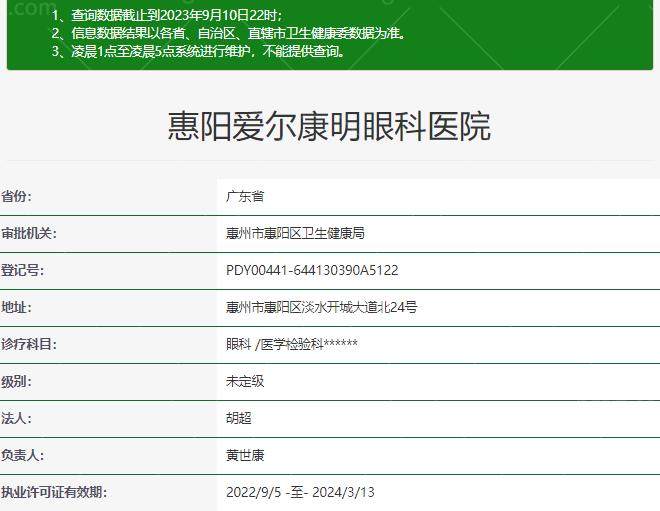The image size is (660, 511).
Task: Click the 法人 label
Action: pos(16,418)
